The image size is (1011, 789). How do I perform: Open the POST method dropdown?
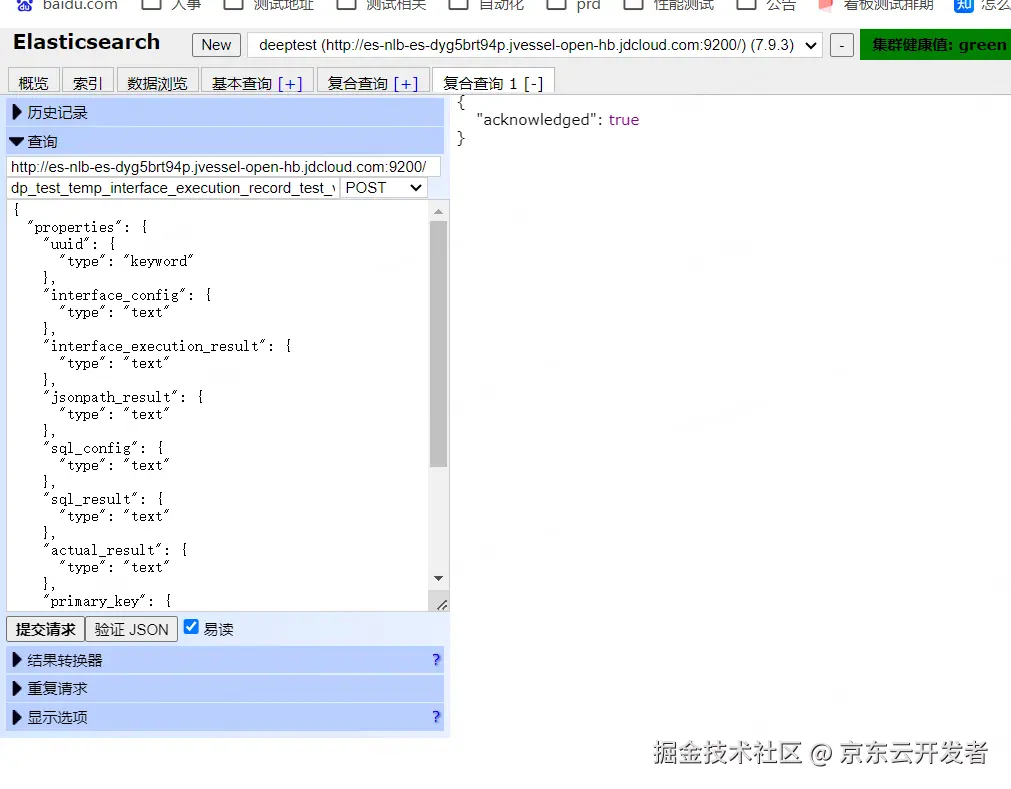[x=384, y=188]
